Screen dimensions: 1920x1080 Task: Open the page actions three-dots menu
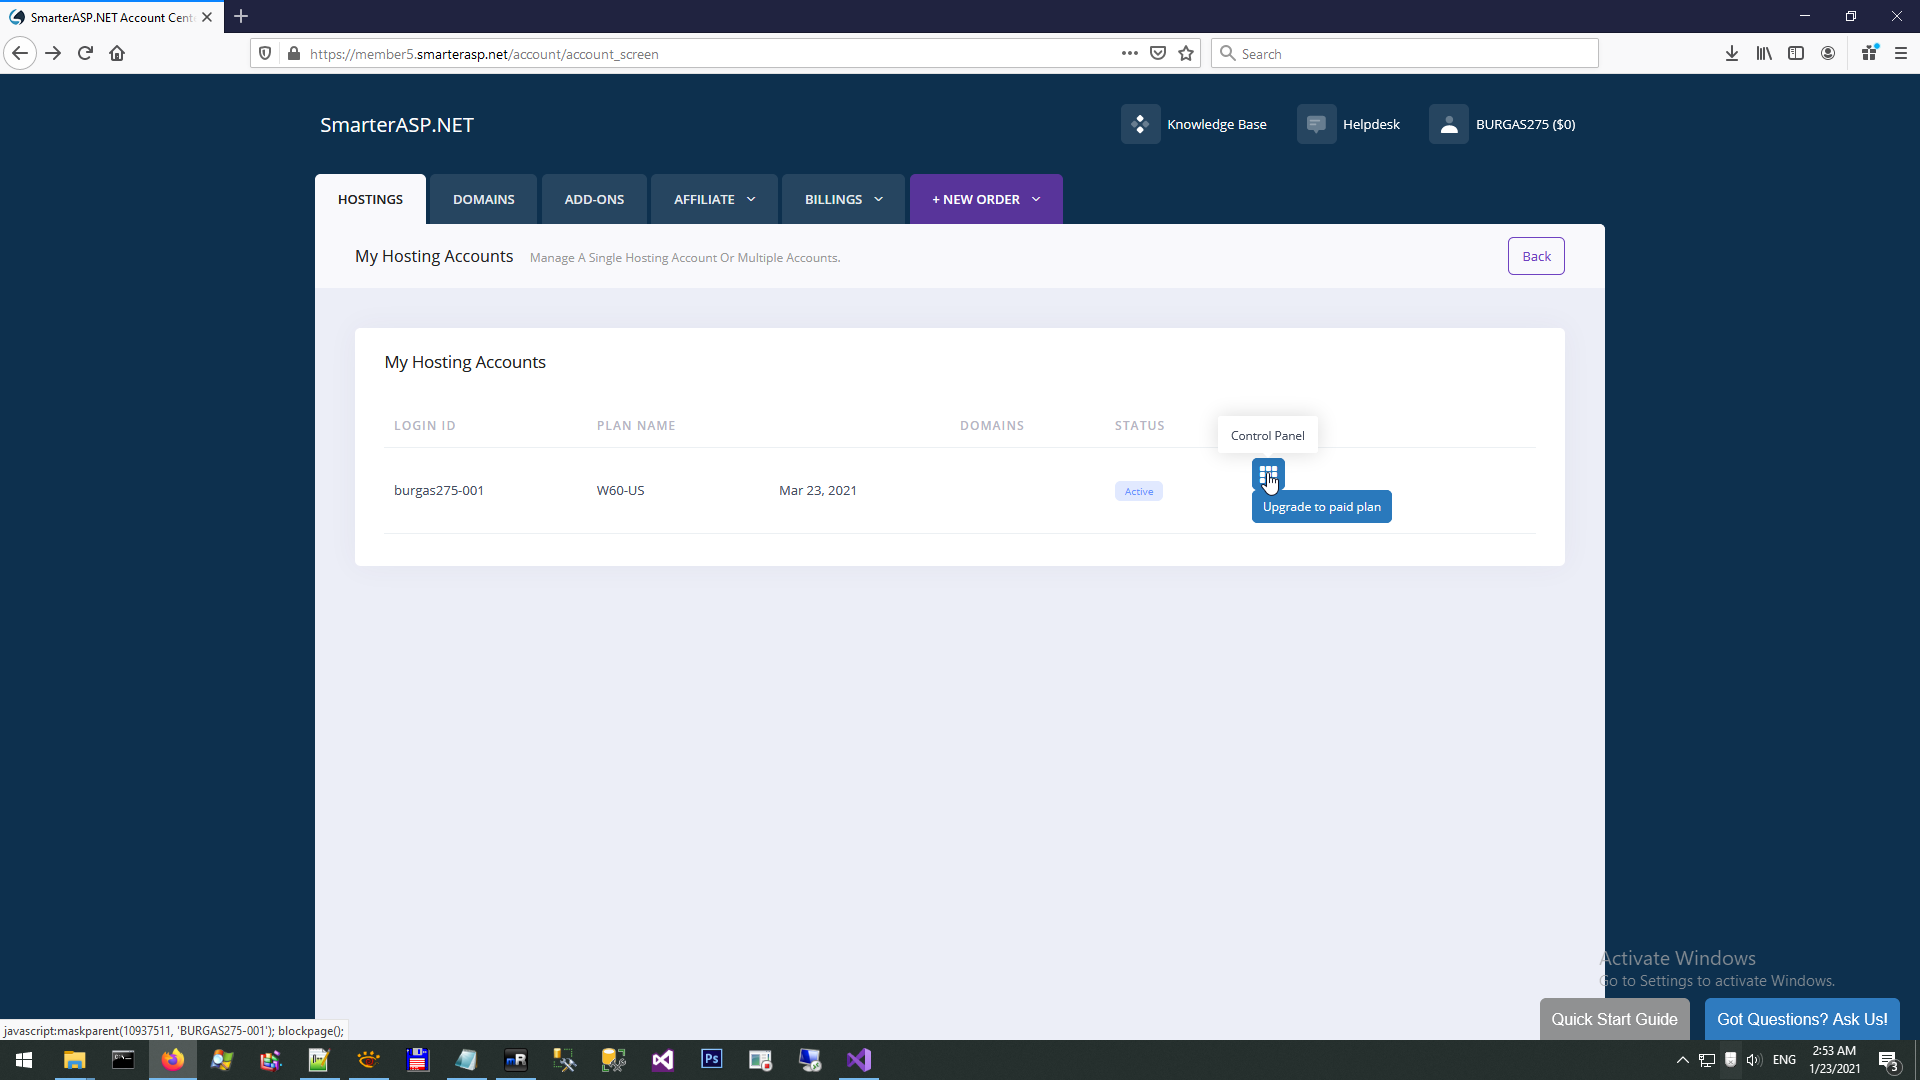point(1129,54)
